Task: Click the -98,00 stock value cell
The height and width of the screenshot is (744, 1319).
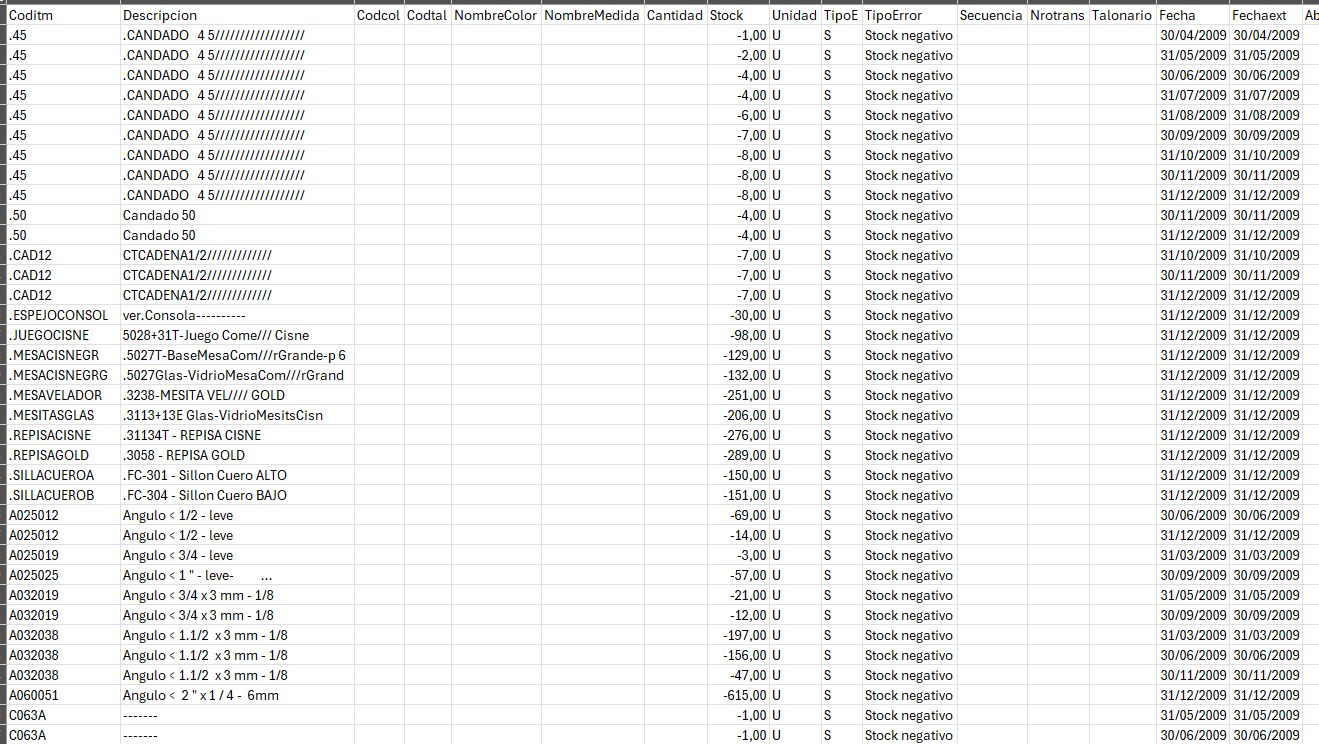Action: [x=737, y=335]
